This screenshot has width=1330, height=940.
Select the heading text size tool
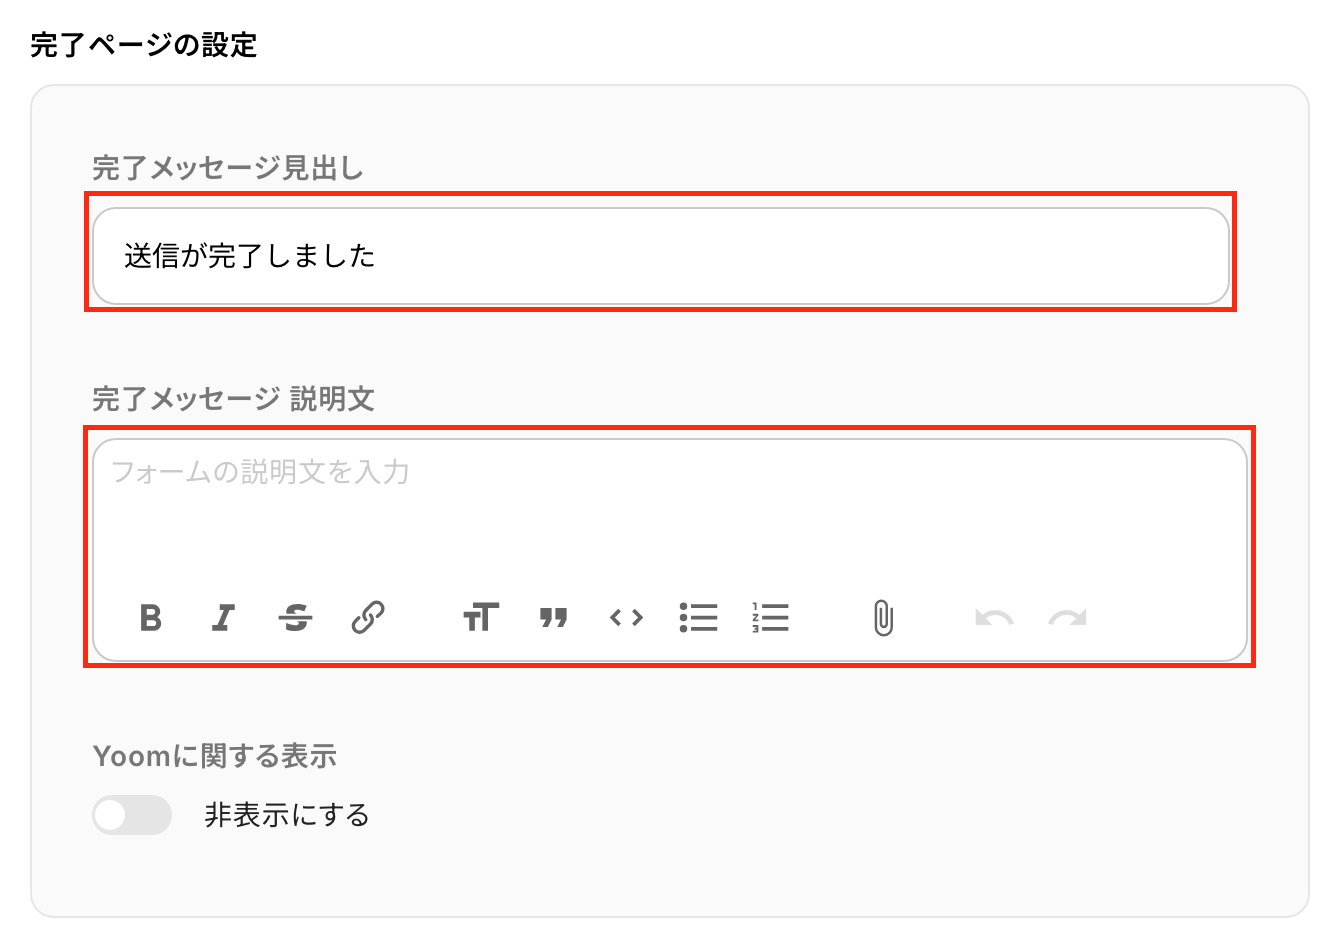[481, 618]
